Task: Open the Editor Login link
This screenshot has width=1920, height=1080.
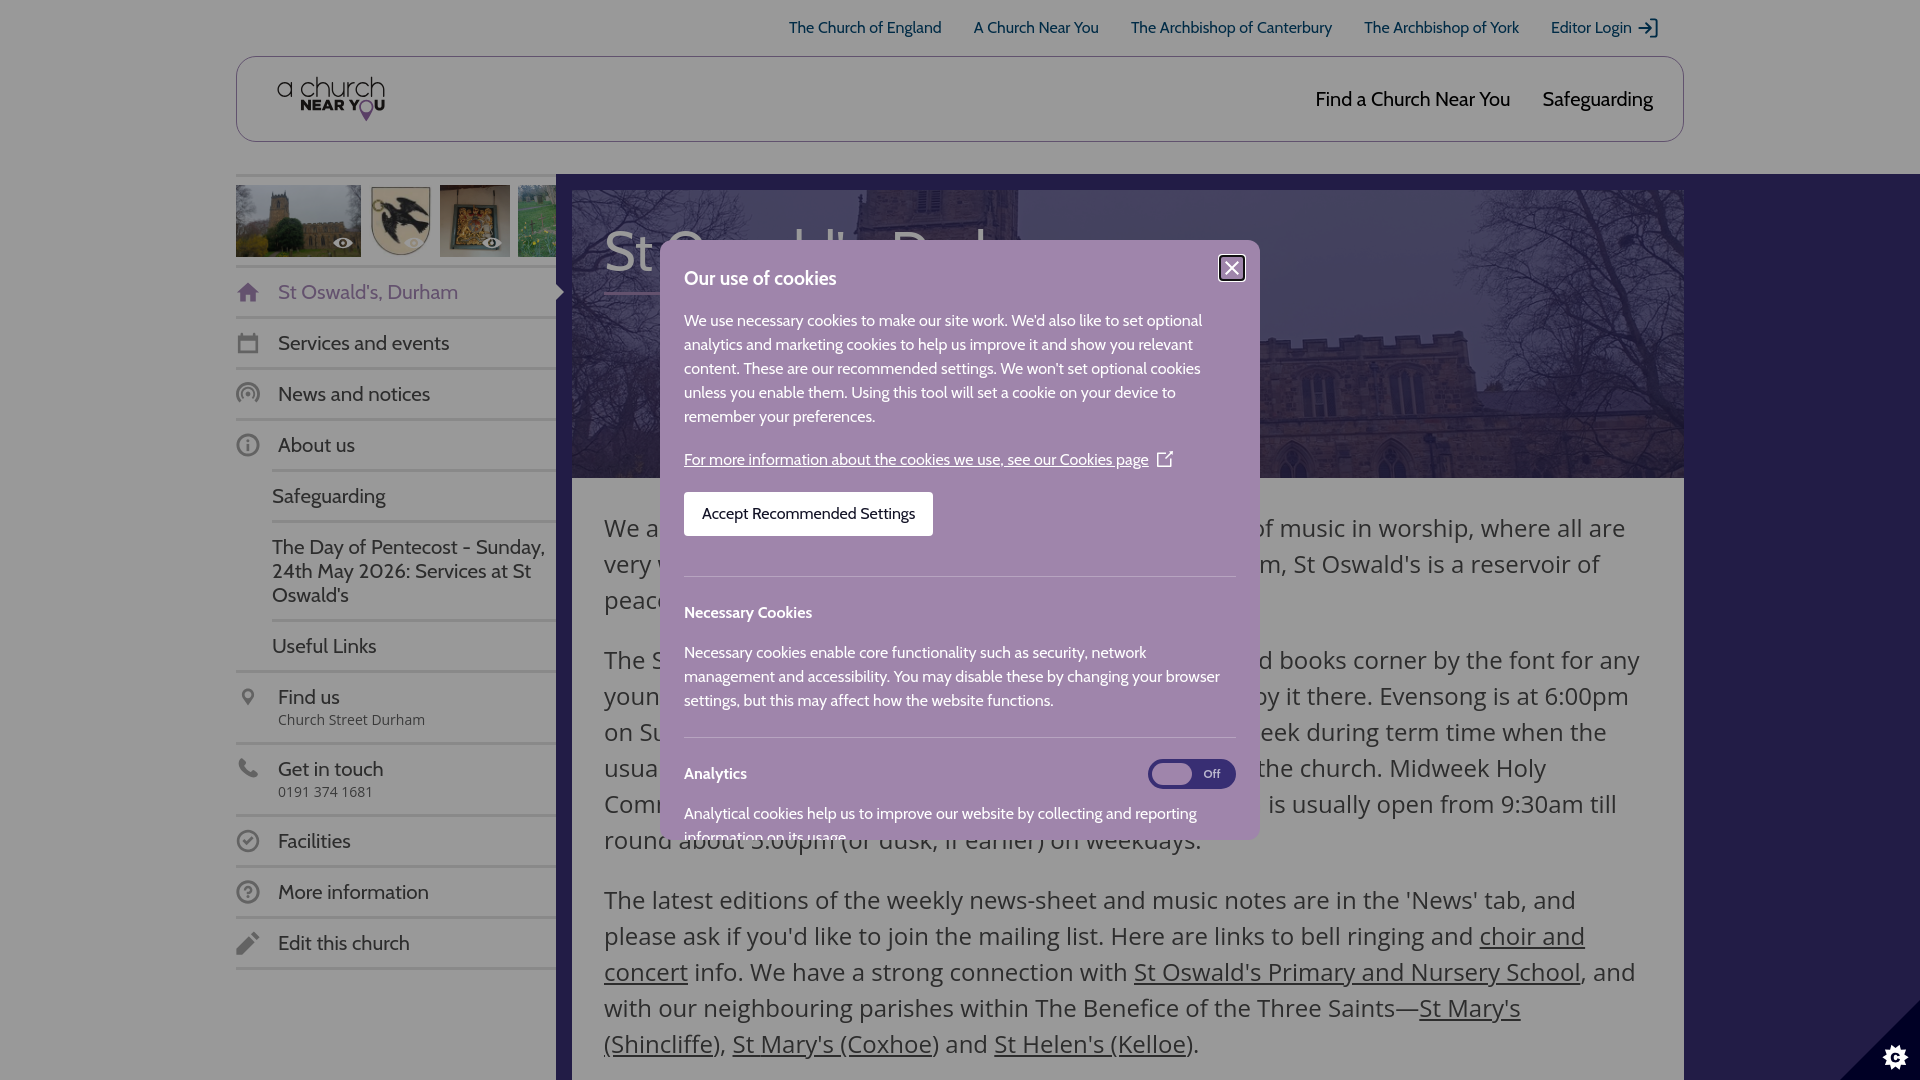Action: [1604, 28]
